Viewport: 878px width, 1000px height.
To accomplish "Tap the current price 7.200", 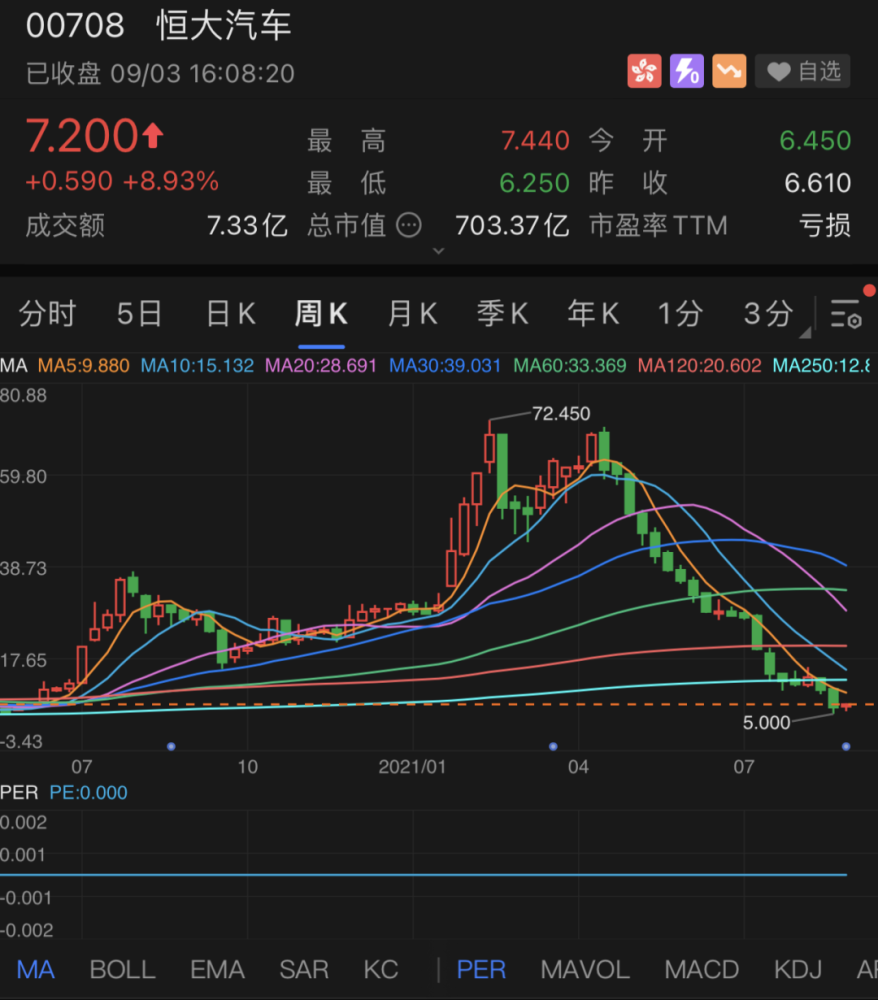I will pyautogui.click(x=82, y=136).
